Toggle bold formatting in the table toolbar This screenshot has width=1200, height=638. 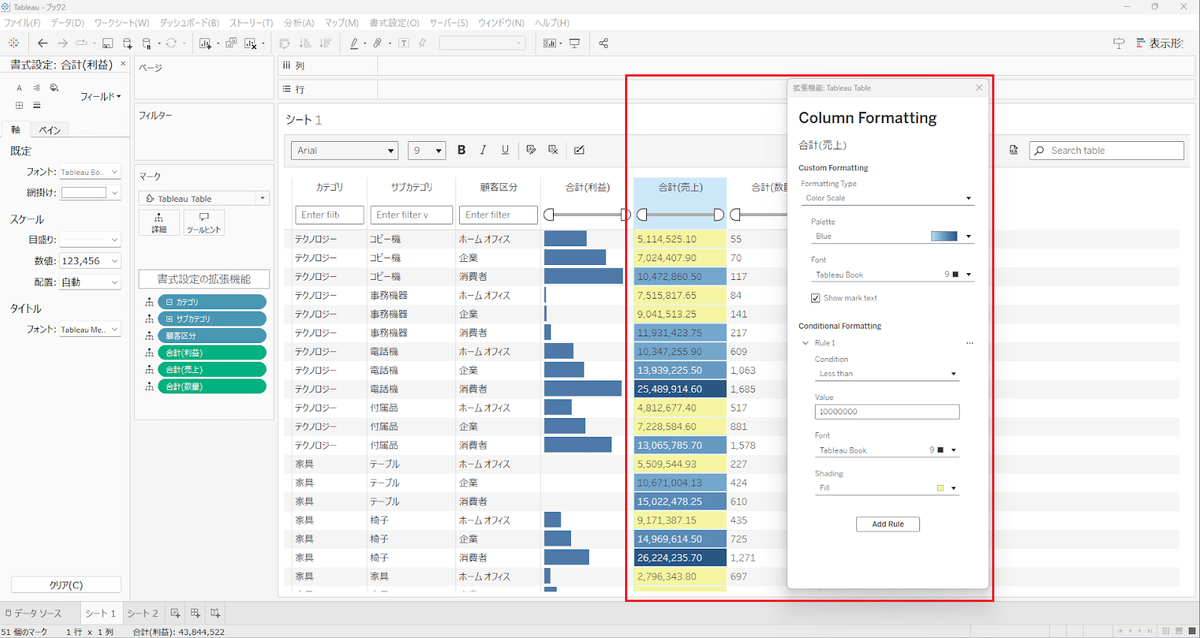pos(461,150)
